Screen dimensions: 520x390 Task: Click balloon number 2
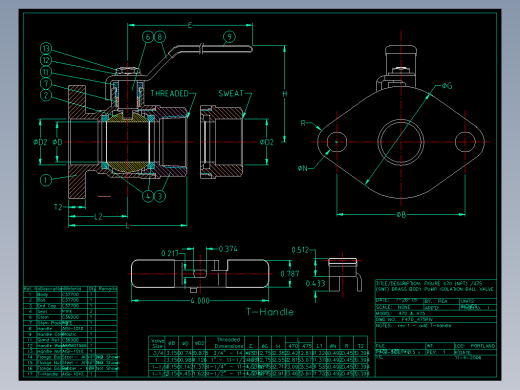point(46,95)
